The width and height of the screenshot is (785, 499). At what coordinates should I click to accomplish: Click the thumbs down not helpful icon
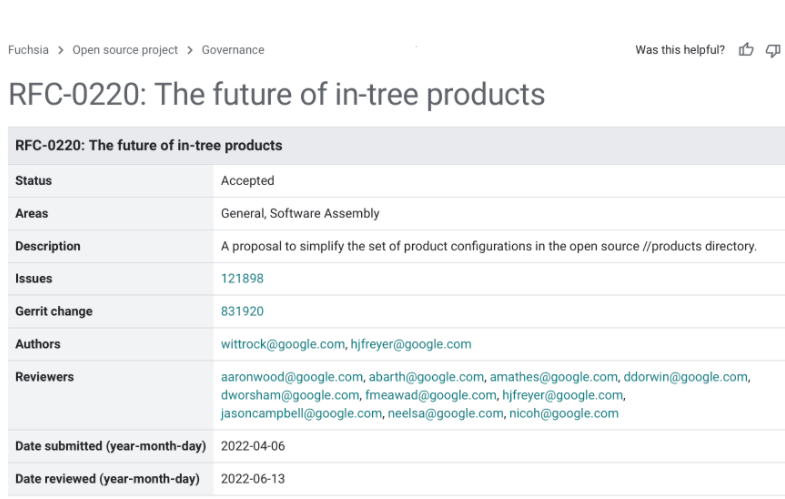tap(773, 50)
